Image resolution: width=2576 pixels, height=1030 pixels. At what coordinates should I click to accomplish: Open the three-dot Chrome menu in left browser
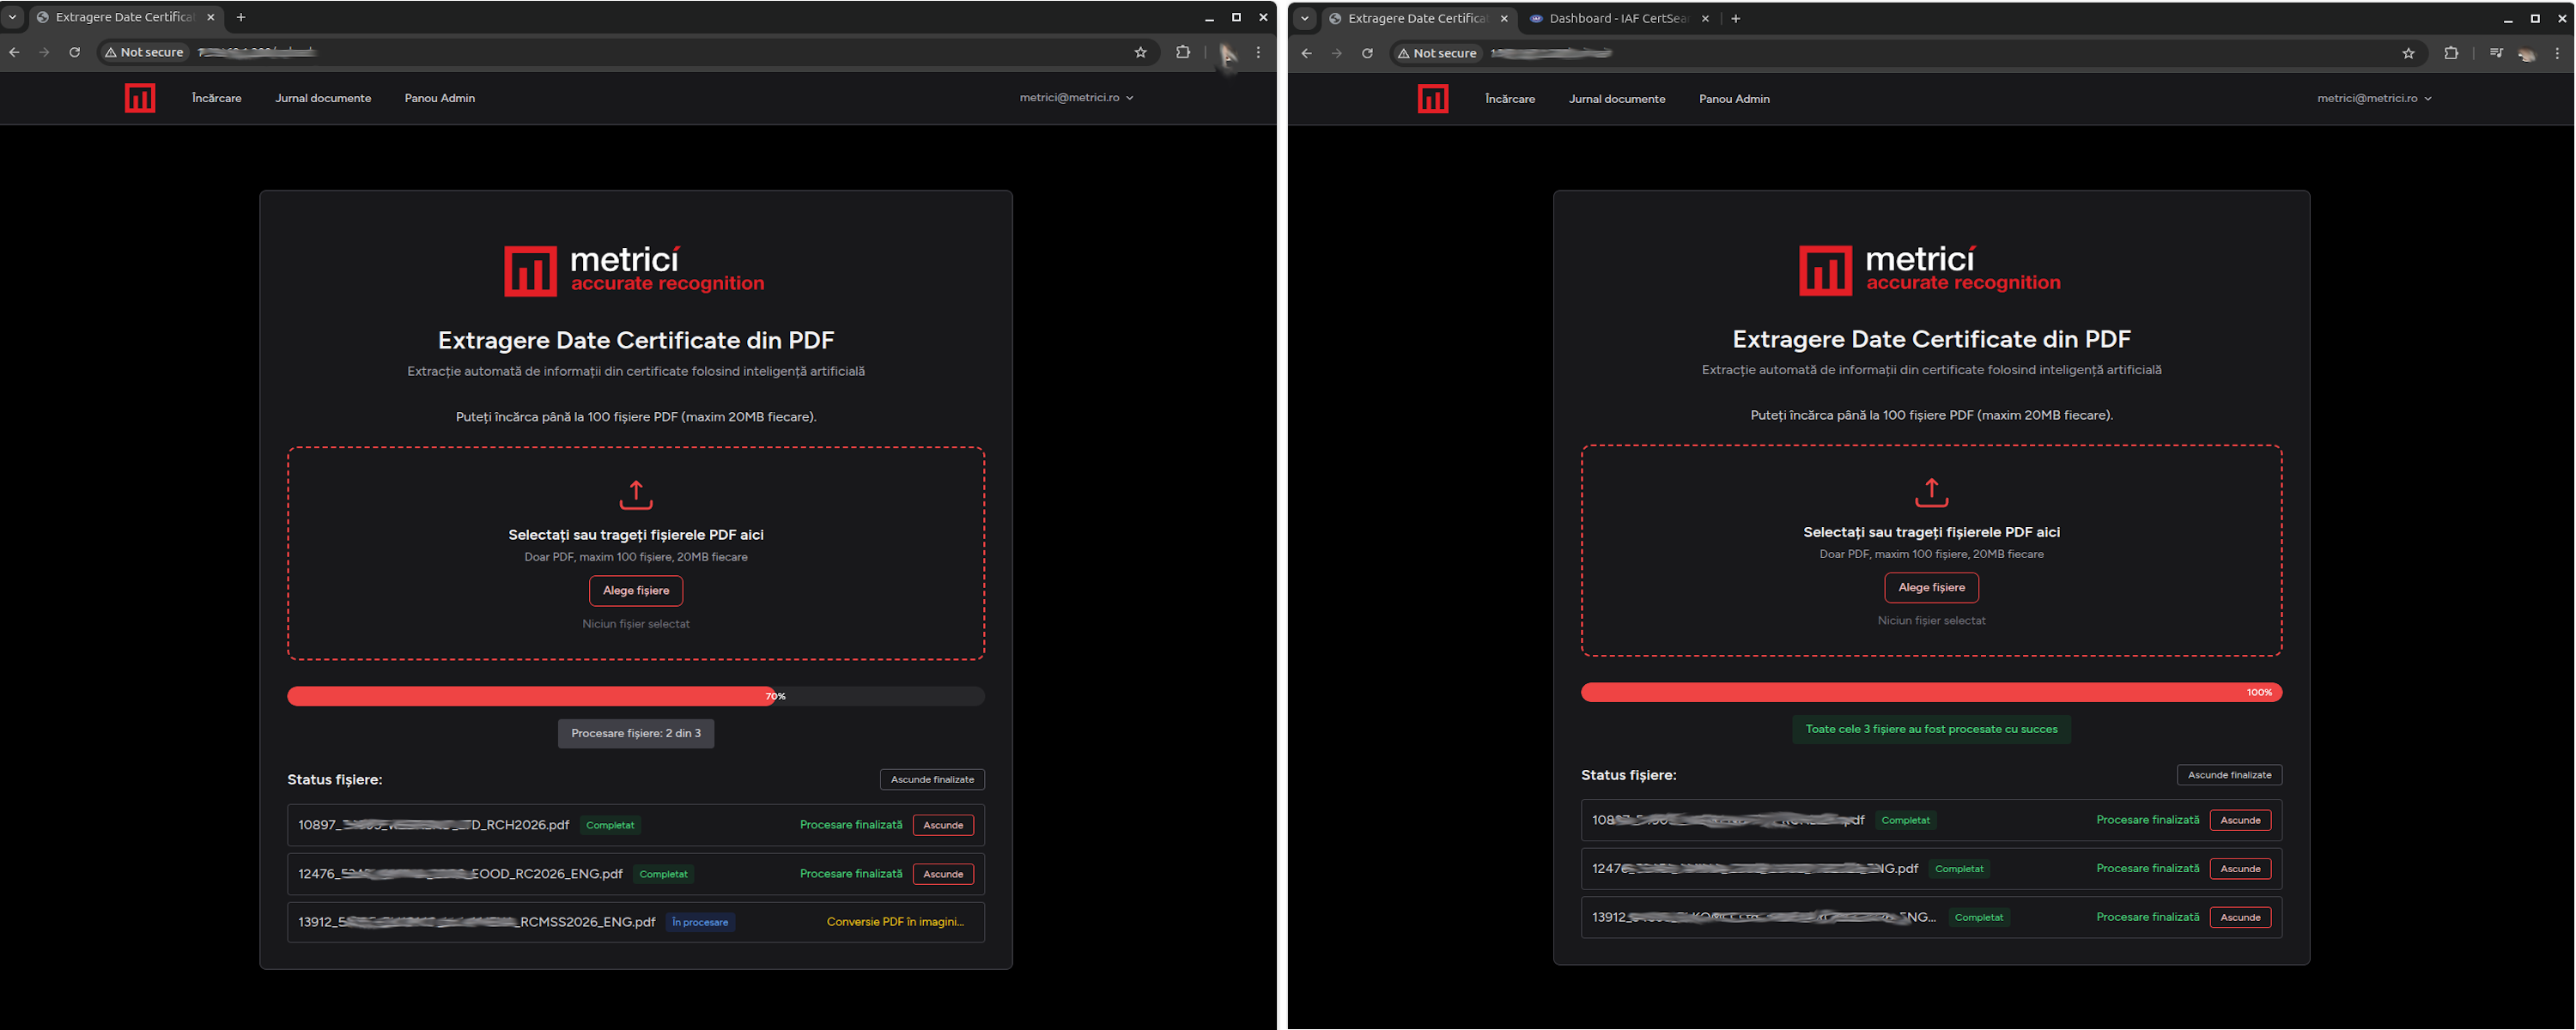click(1258, 52)
